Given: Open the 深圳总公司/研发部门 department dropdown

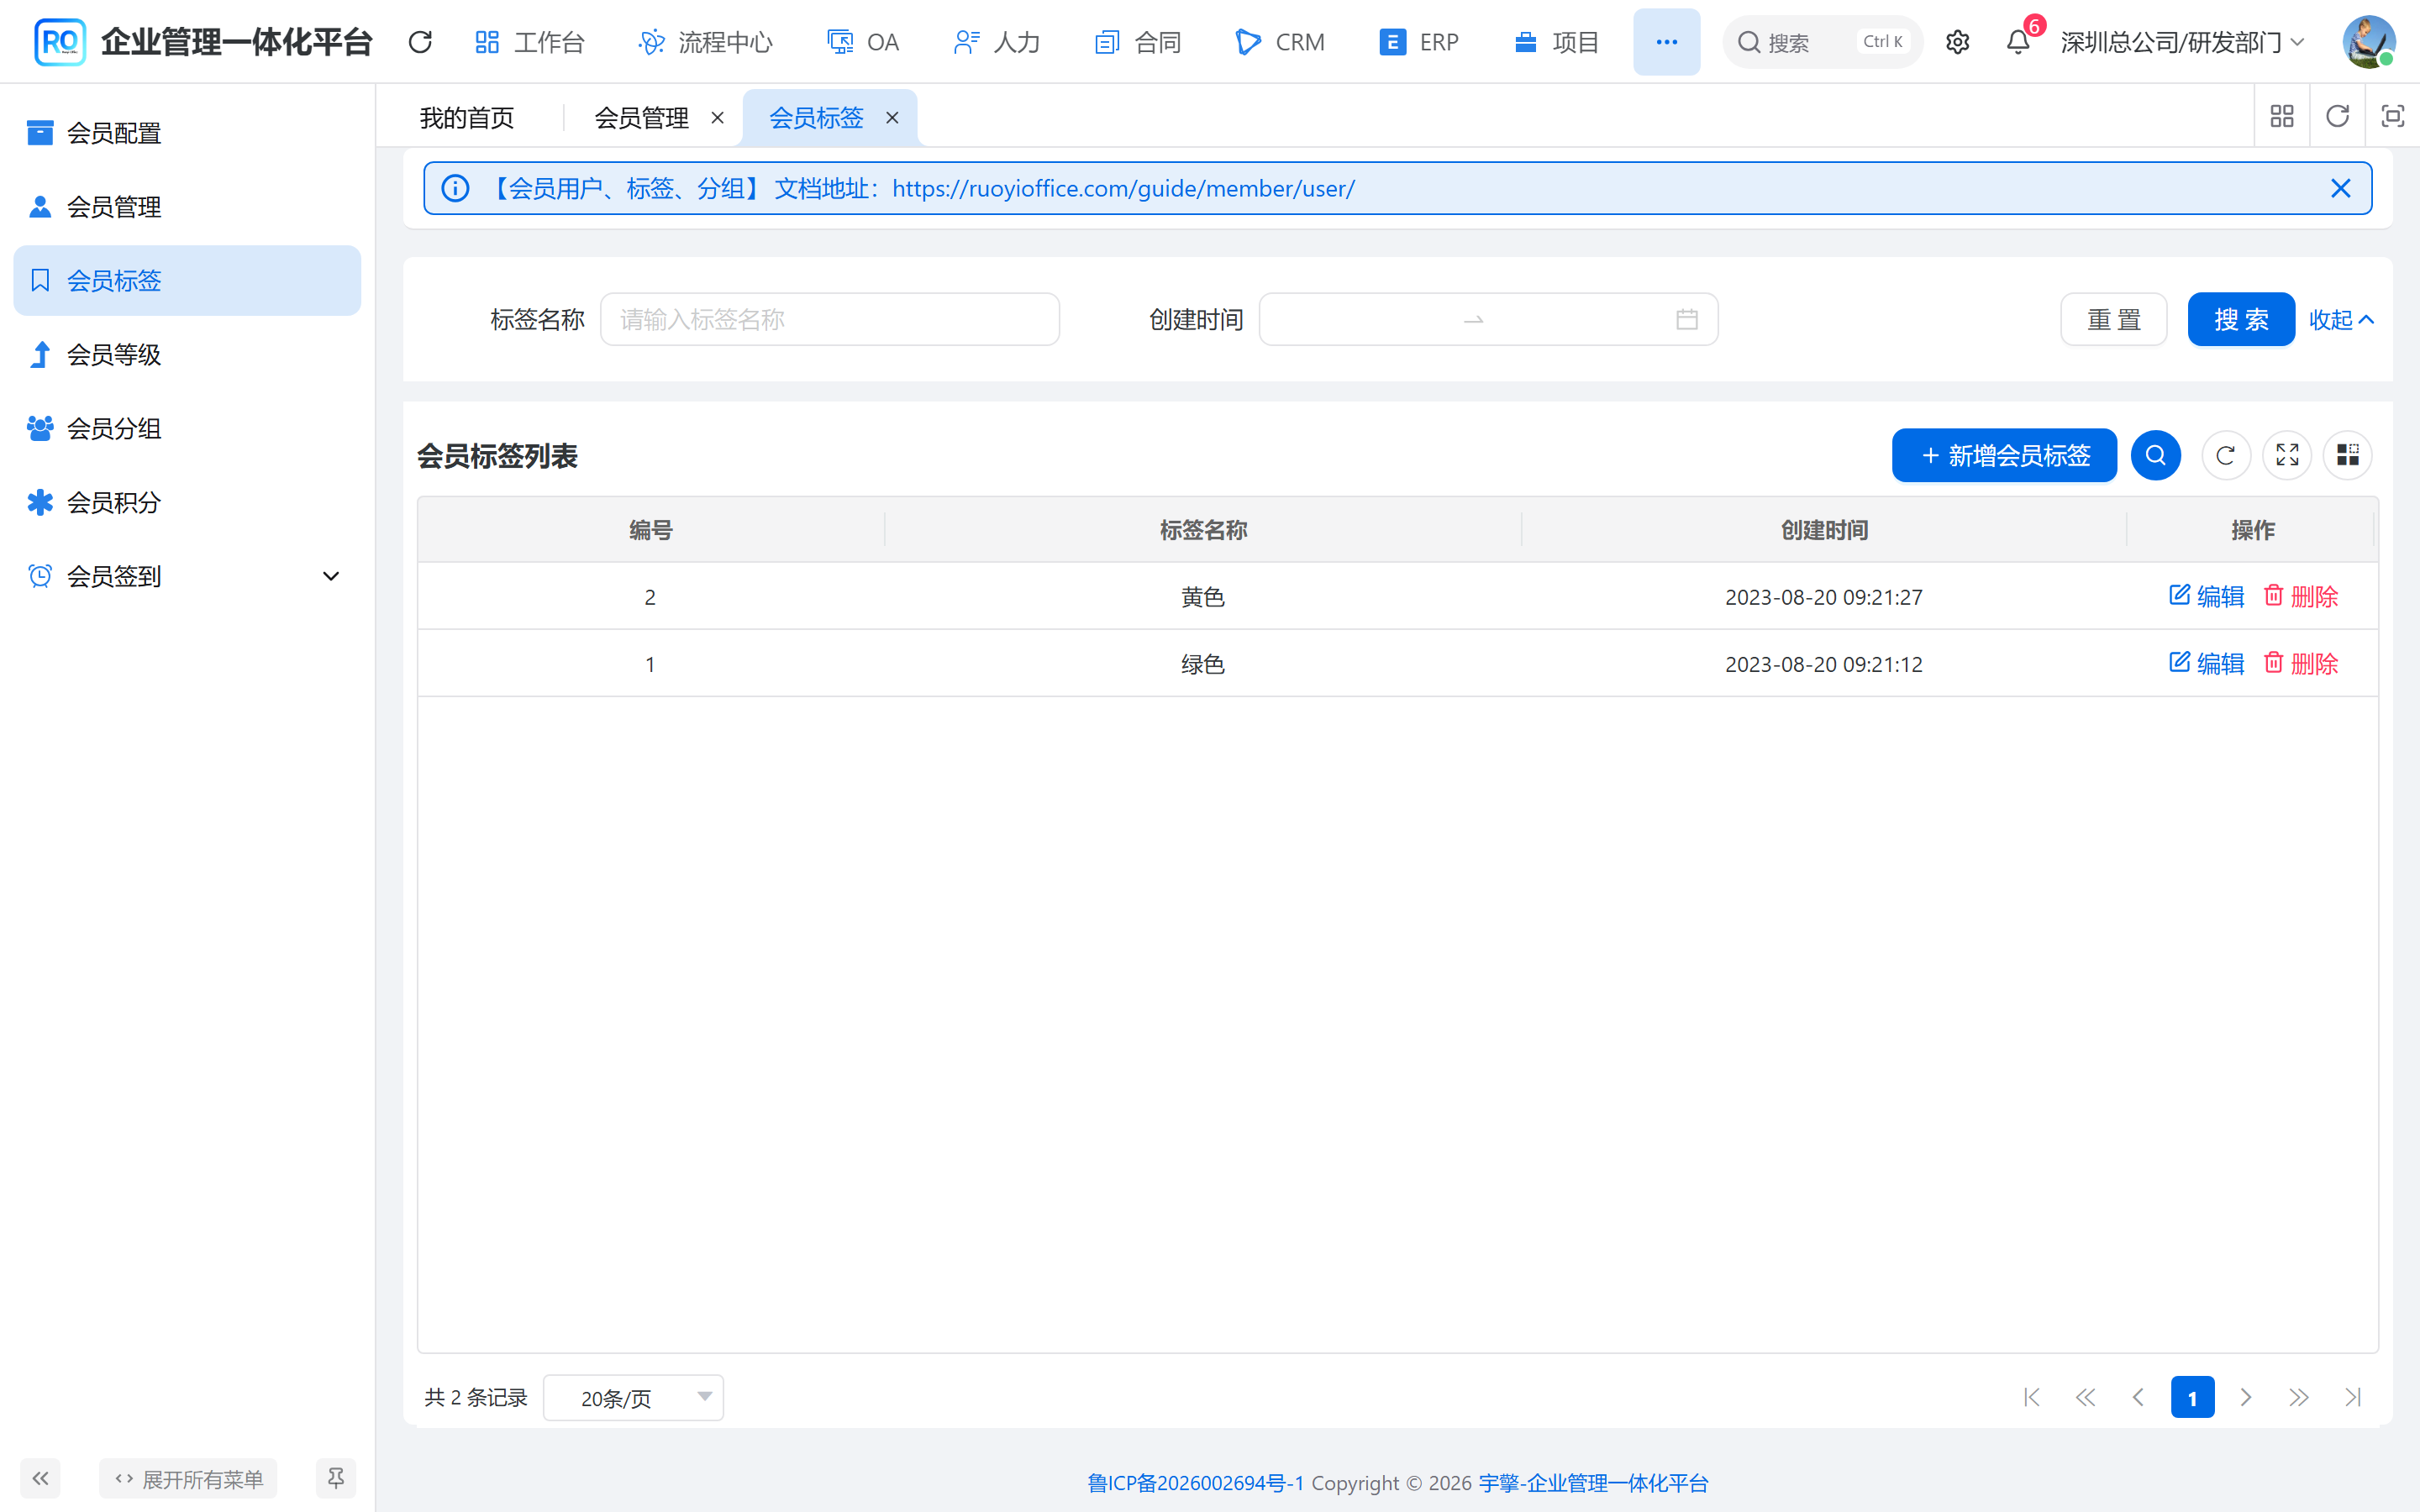Looking at the screenshot, I should click(x=2183, y=42).
